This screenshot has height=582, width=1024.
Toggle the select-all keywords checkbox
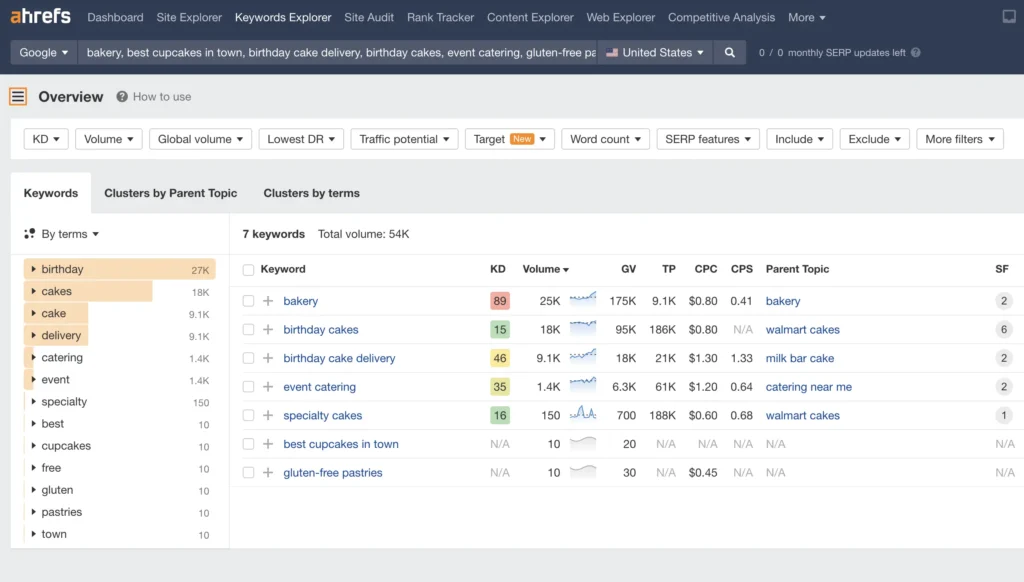pos(248,270)
